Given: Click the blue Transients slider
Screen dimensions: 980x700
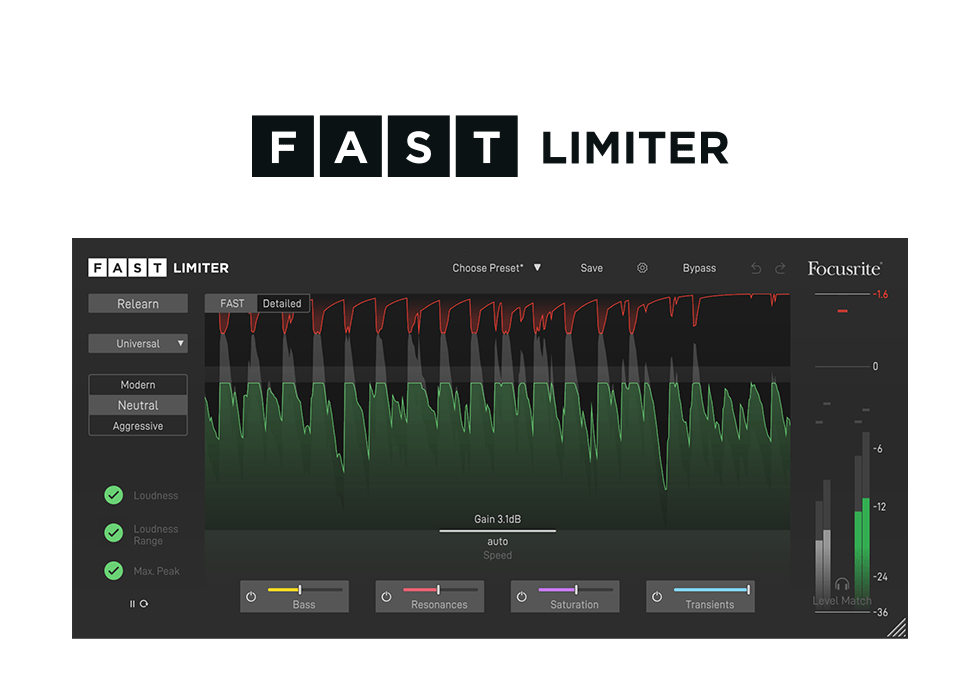Looking at the screenshot, I should (x=711, y=589).
